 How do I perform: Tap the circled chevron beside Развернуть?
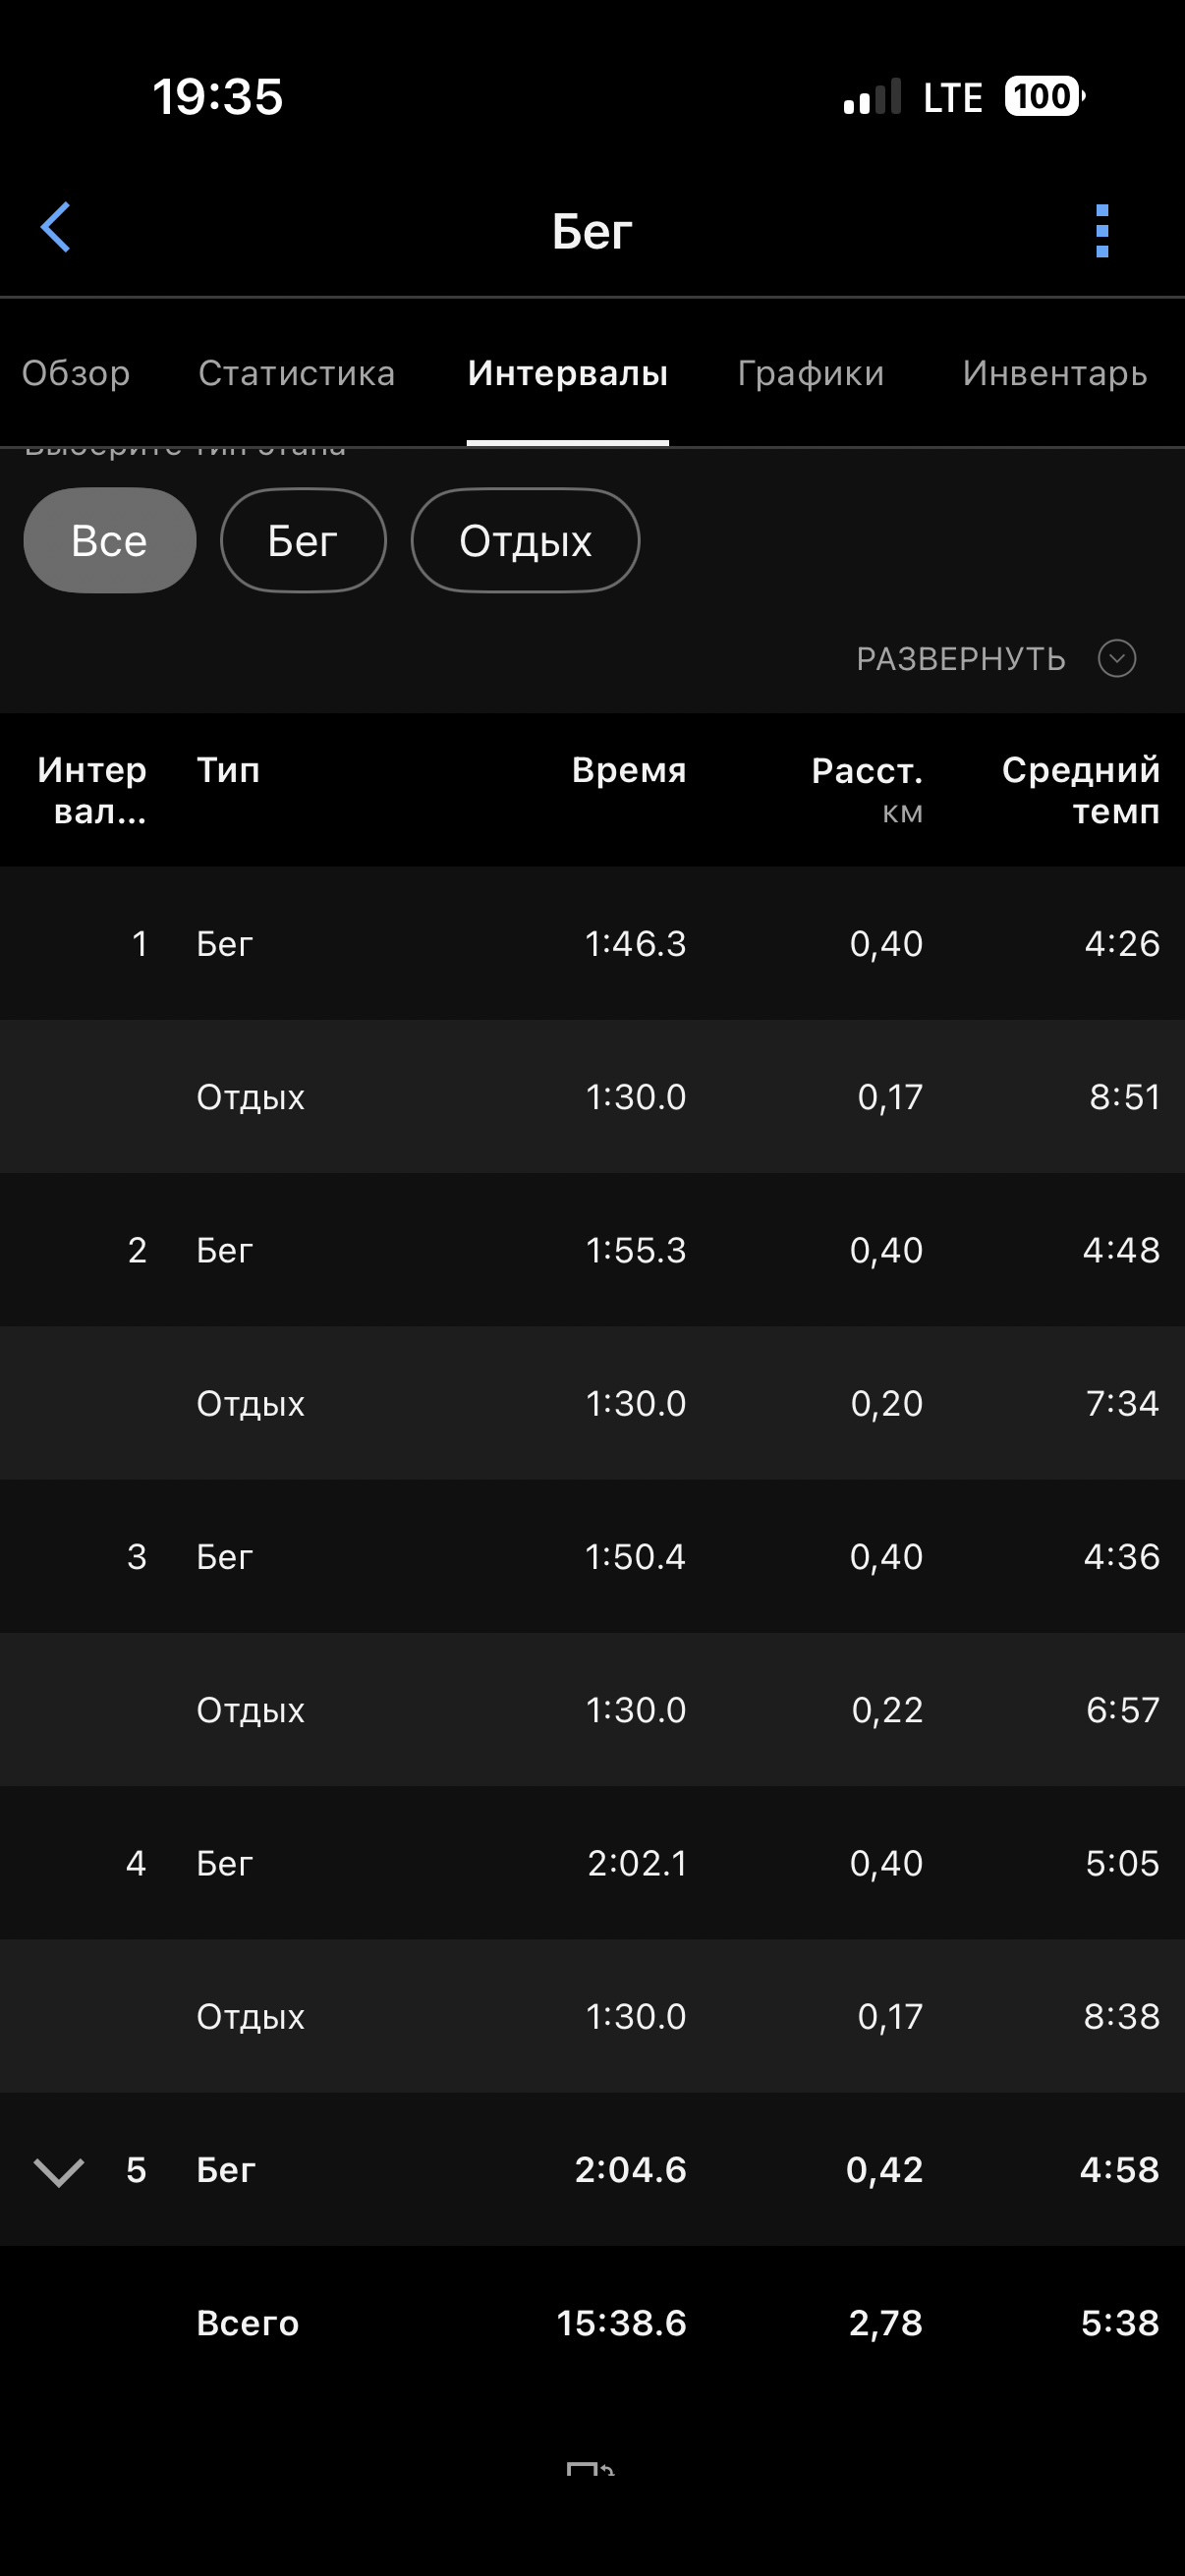point(1116,658)
